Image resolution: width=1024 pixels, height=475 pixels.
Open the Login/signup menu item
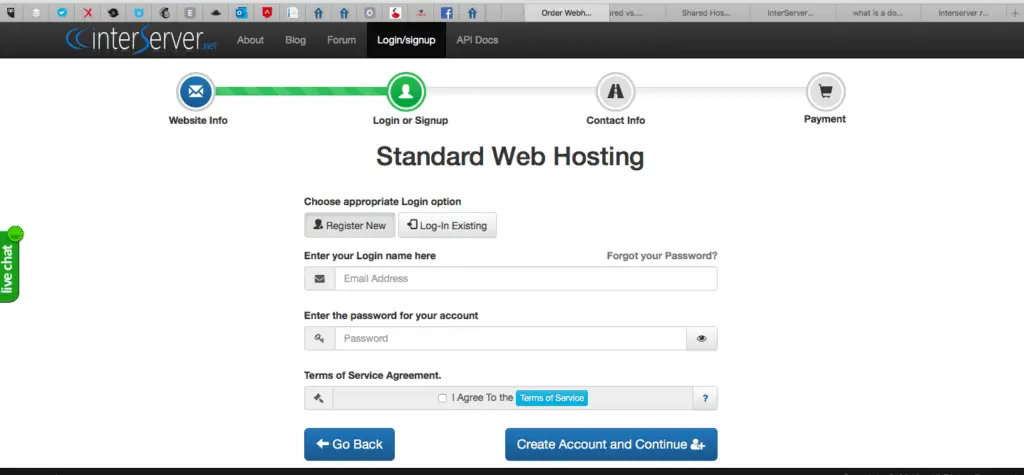tap(406, 40)
